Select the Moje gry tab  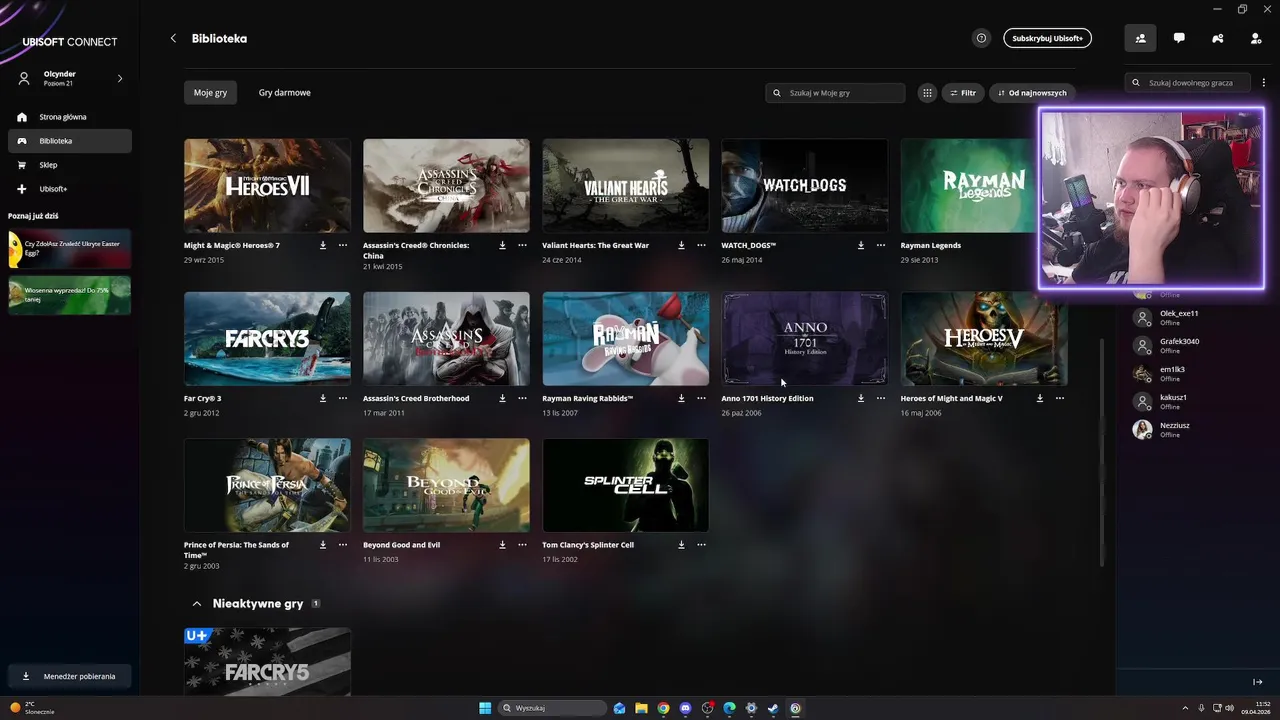tap(210, 92)
